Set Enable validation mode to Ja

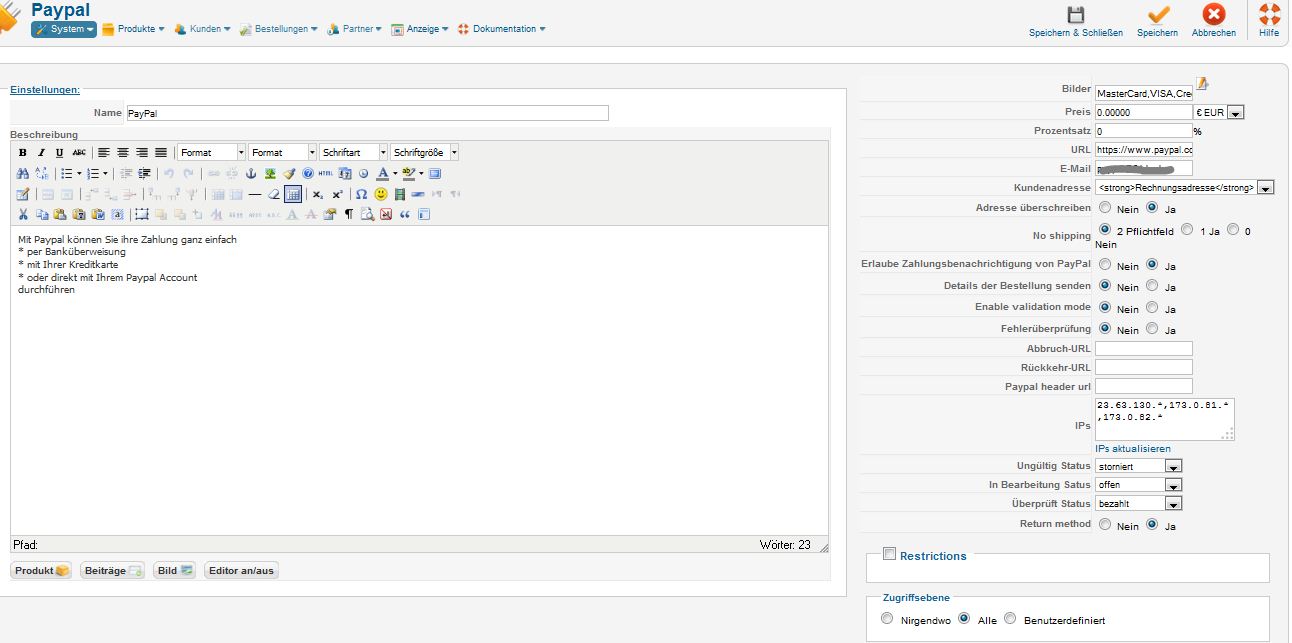click(x=1153, y=308)
